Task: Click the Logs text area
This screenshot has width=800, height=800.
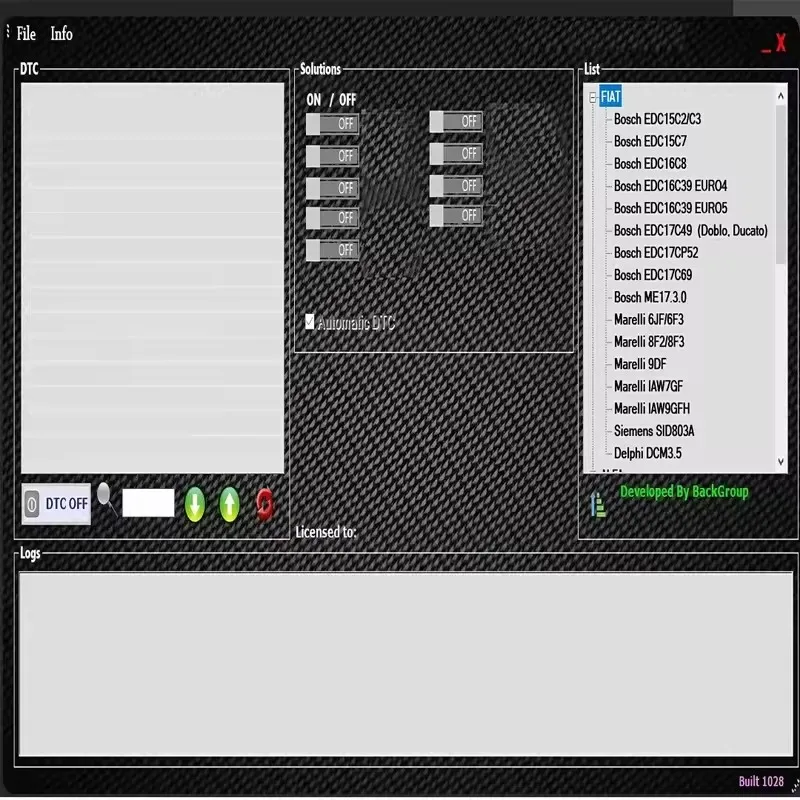Action: click(406, 664)
